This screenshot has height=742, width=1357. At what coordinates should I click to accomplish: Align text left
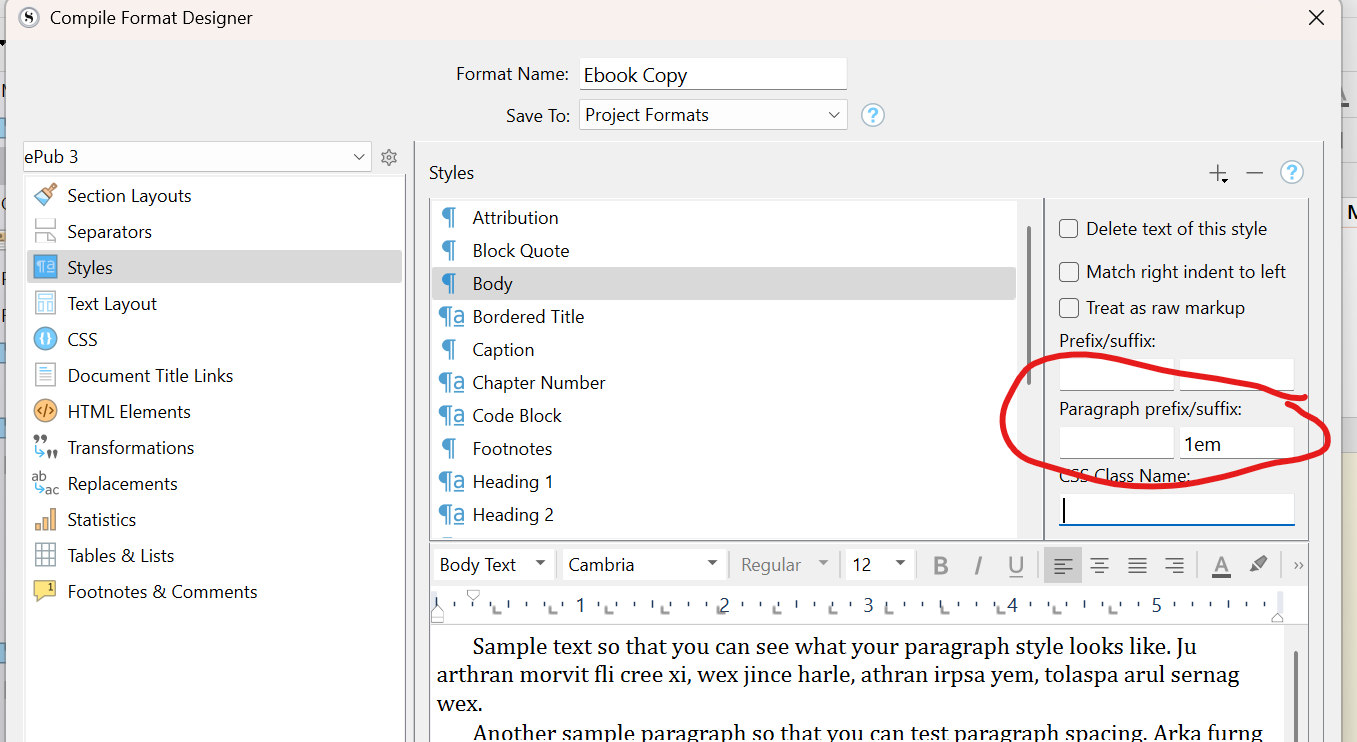coord(1063,565)
